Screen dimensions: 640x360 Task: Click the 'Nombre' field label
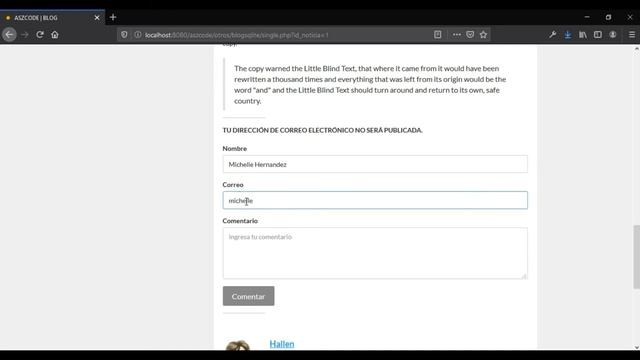click(x=235, y=149)
